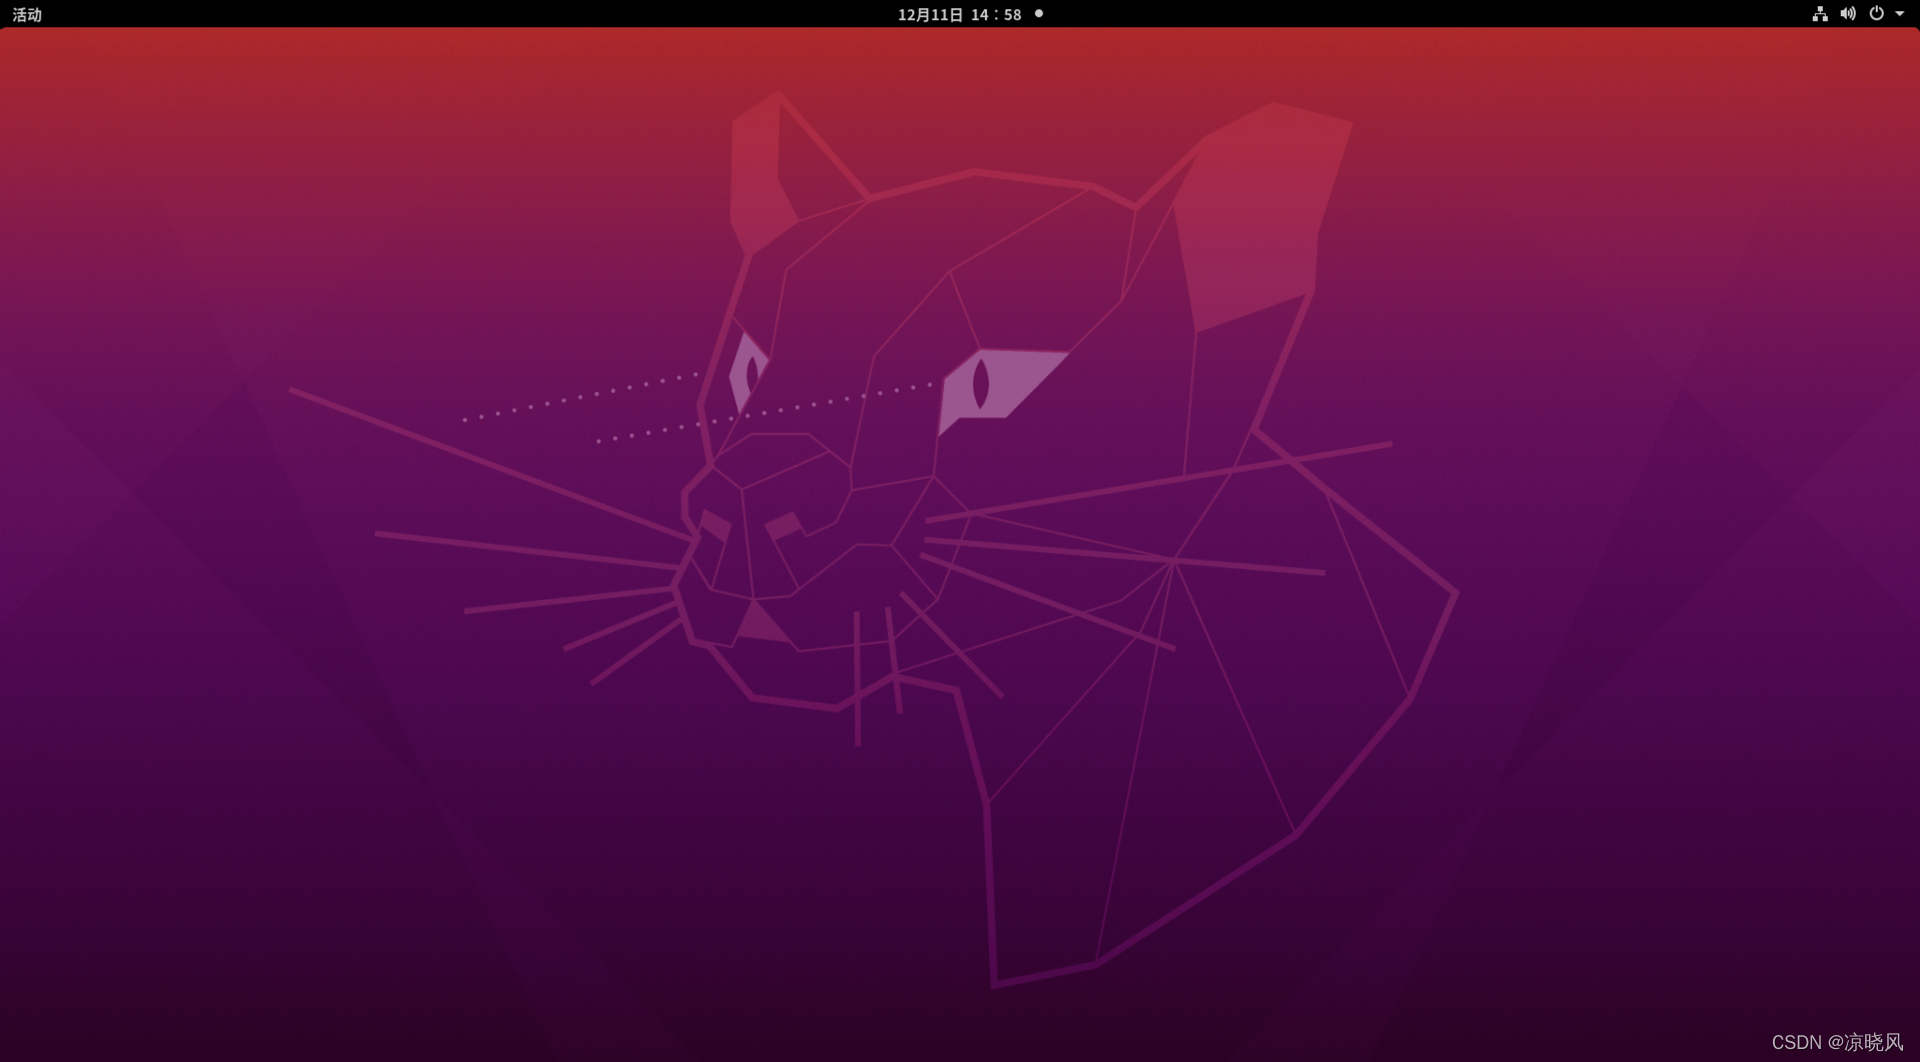Click the wired network status icon
Screen dimensions: 1920x1062
tap(1820, 14)
